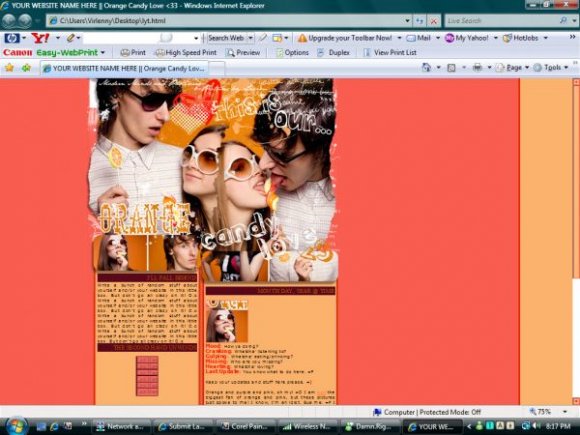The height and width of the screenshot is (435, 580).
Task: Click High Speed Print
Action: (186, 53)
